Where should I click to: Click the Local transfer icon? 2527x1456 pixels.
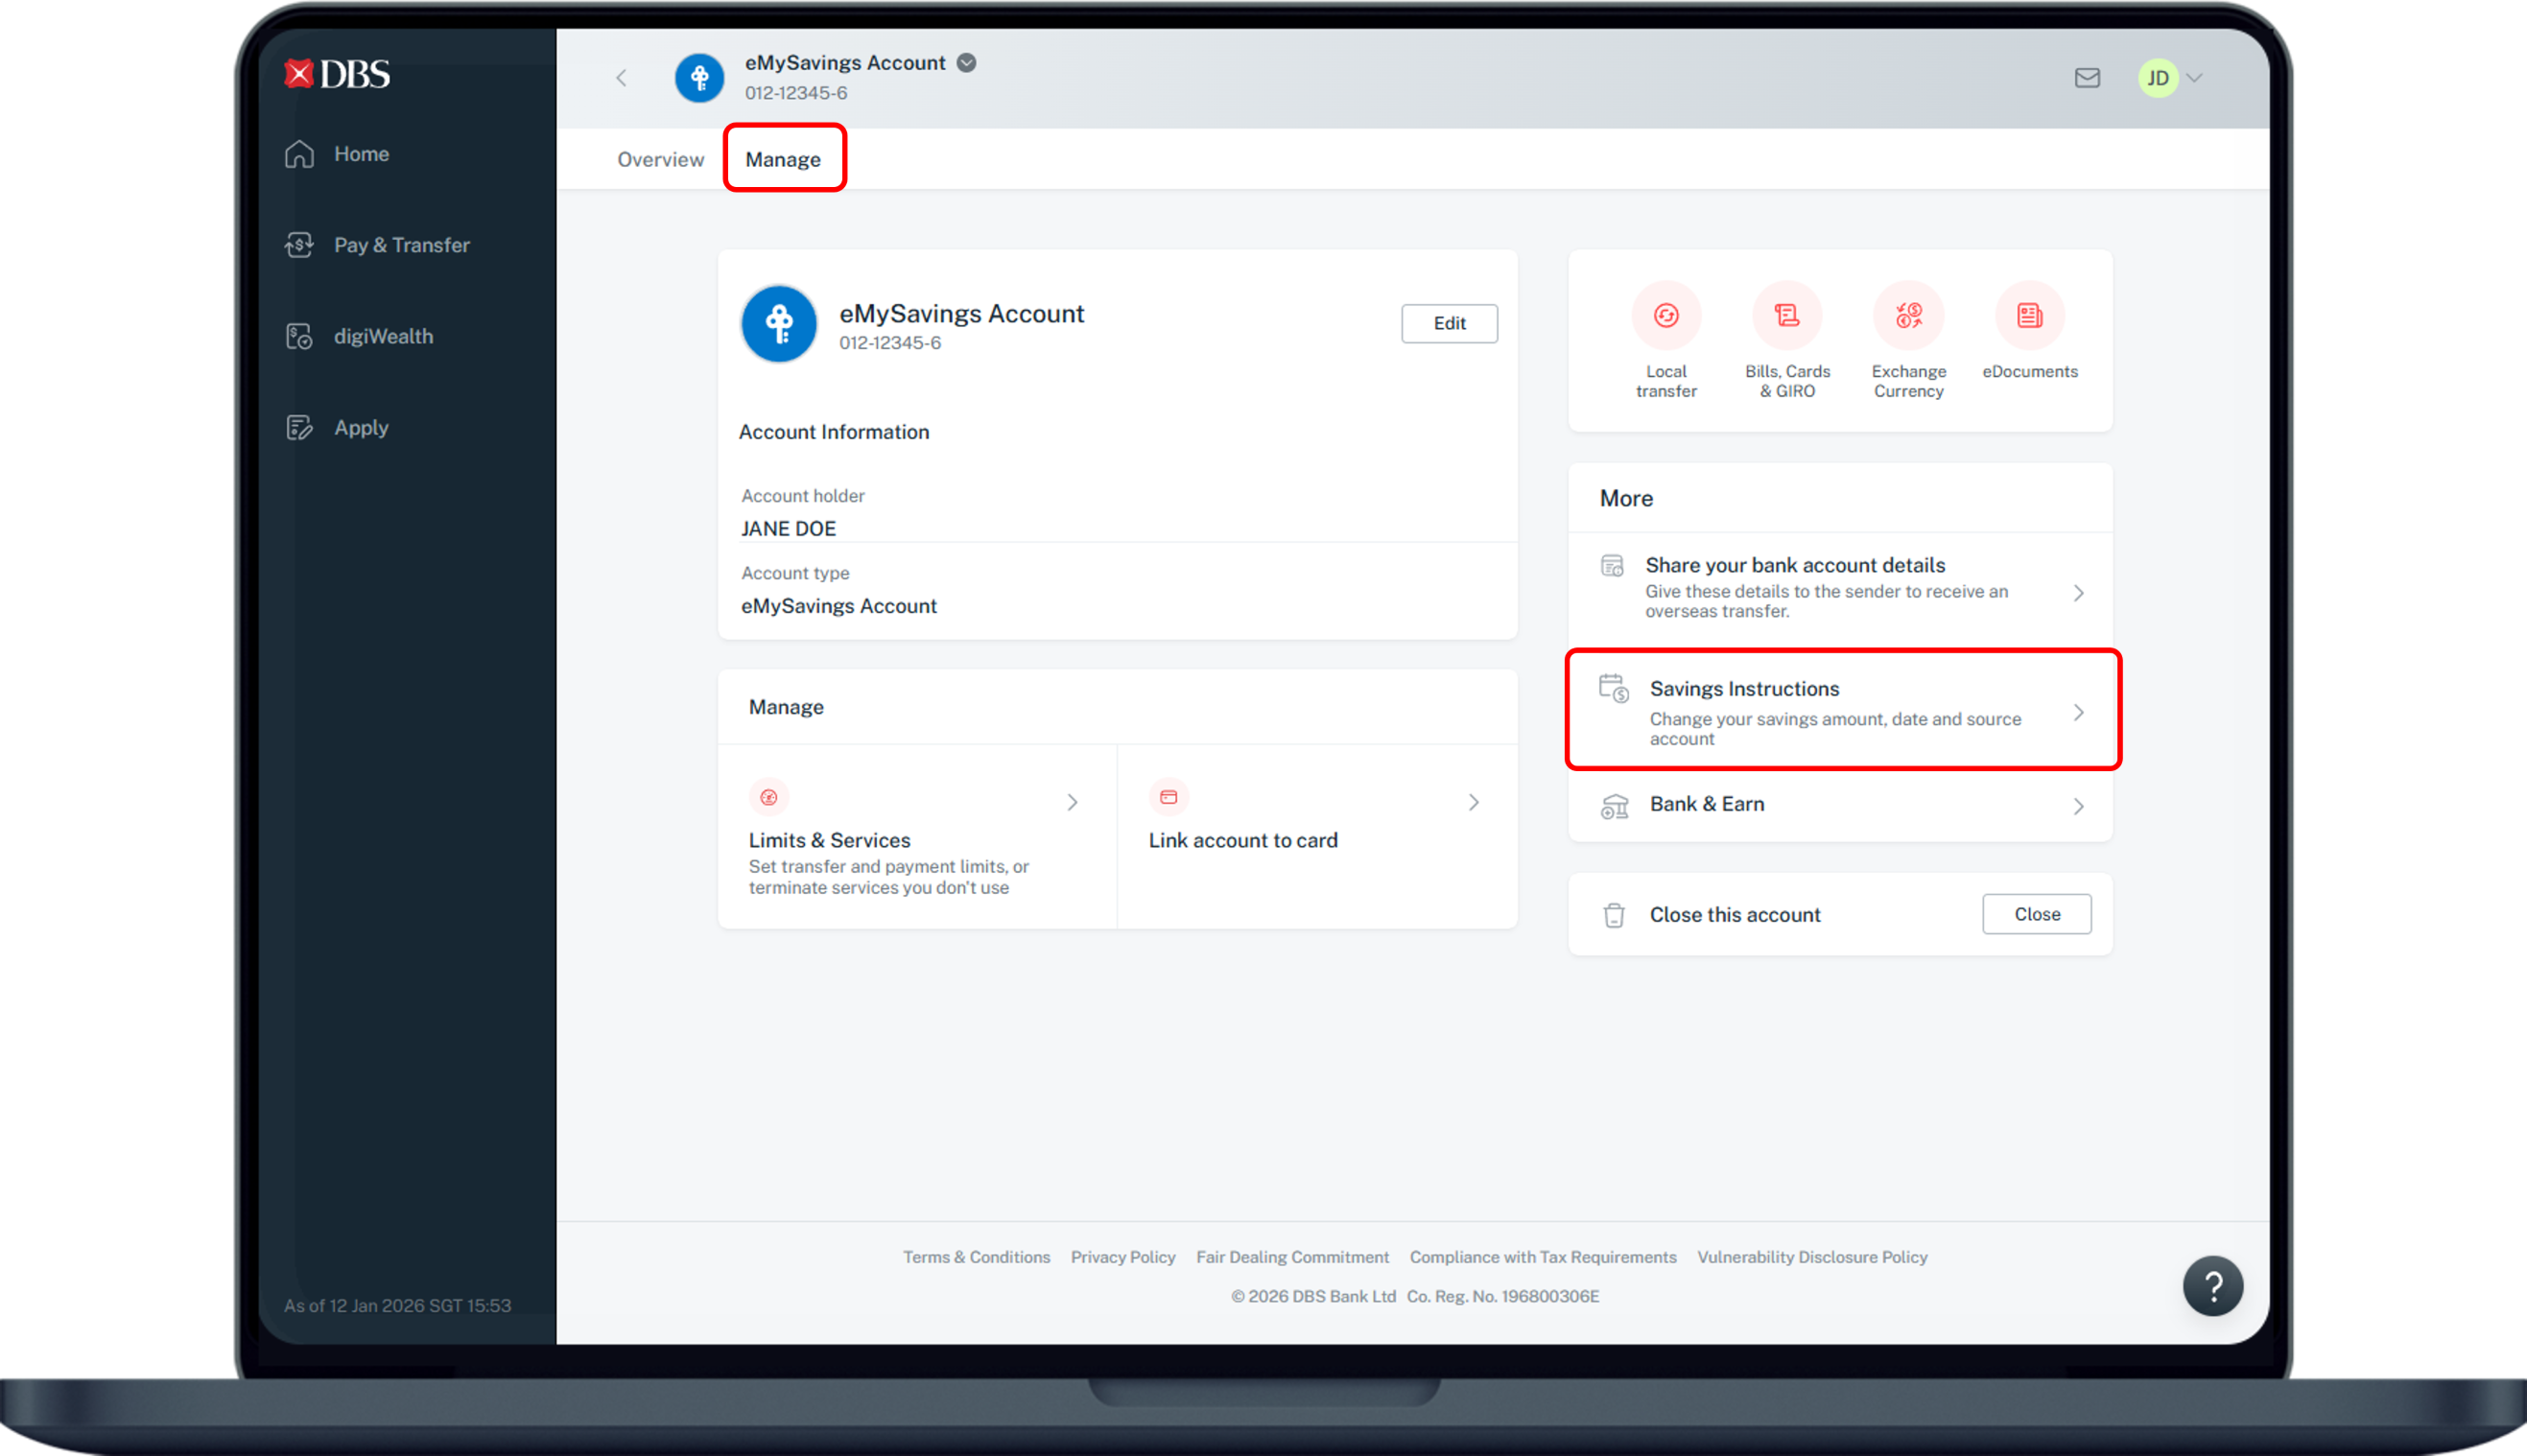point(1666,317)
